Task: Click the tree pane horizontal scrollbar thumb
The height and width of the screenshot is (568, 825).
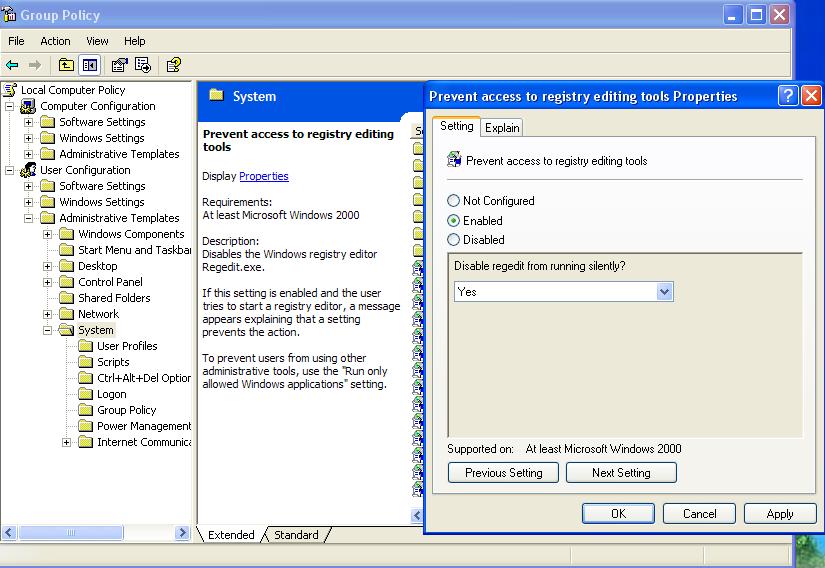Action: (71, 533)
